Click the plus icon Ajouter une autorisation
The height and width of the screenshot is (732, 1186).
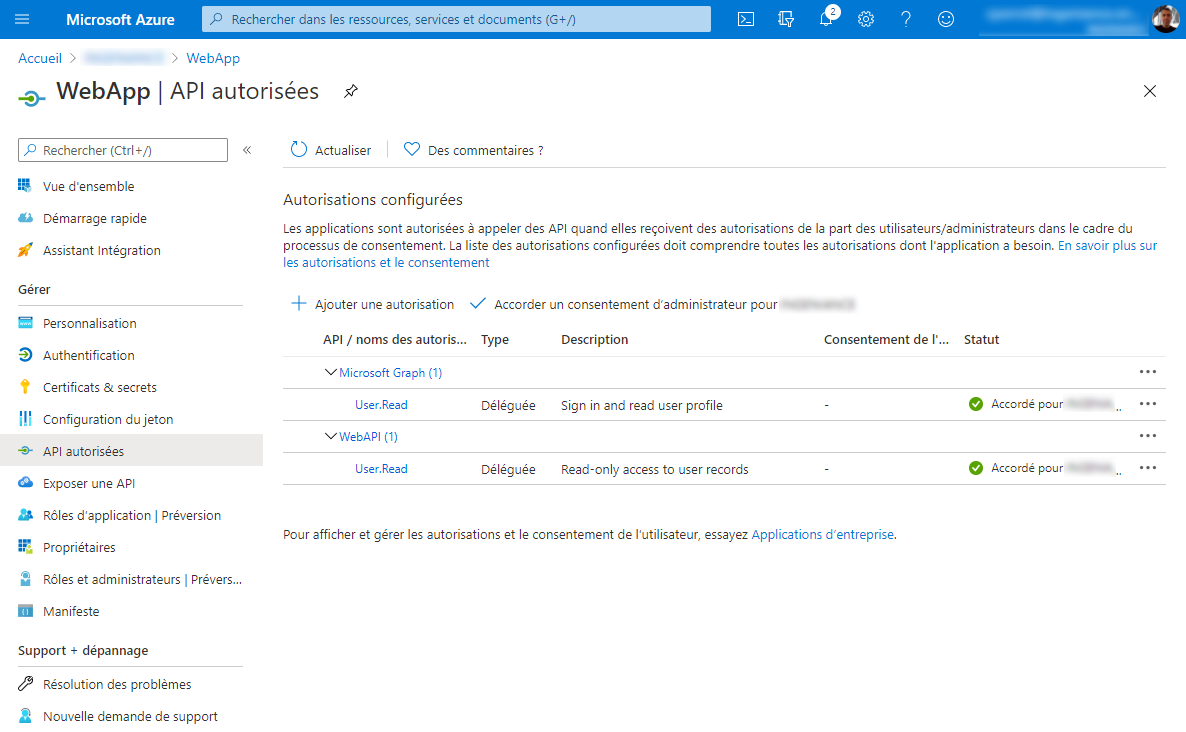pyautogui.click(x=299, y=304)
